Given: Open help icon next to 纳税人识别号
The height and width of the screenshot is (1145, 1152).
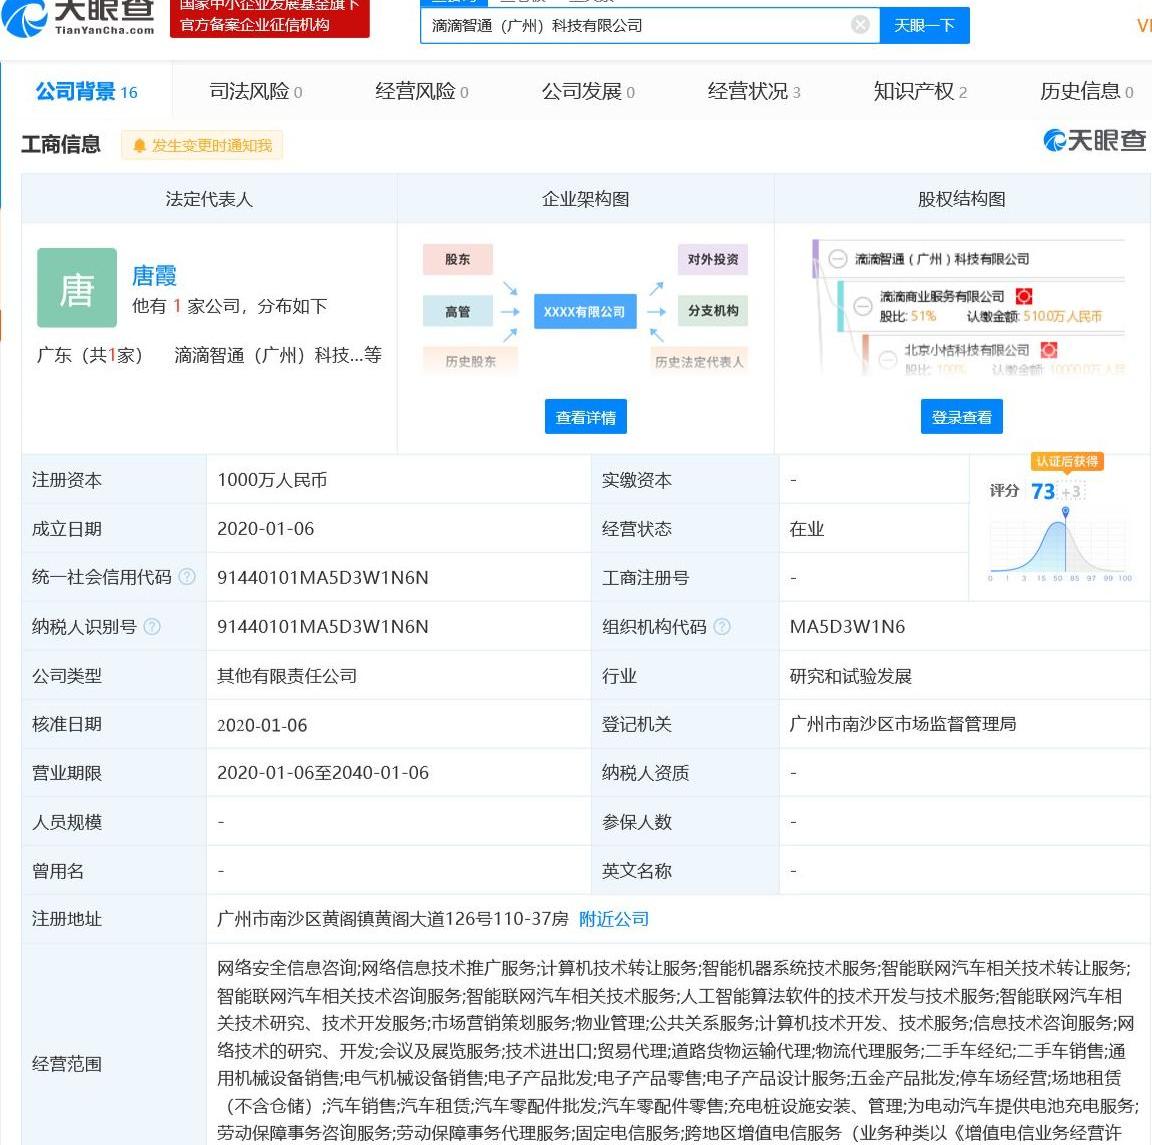Looking at the screenshot, I should tap(152, 626).
